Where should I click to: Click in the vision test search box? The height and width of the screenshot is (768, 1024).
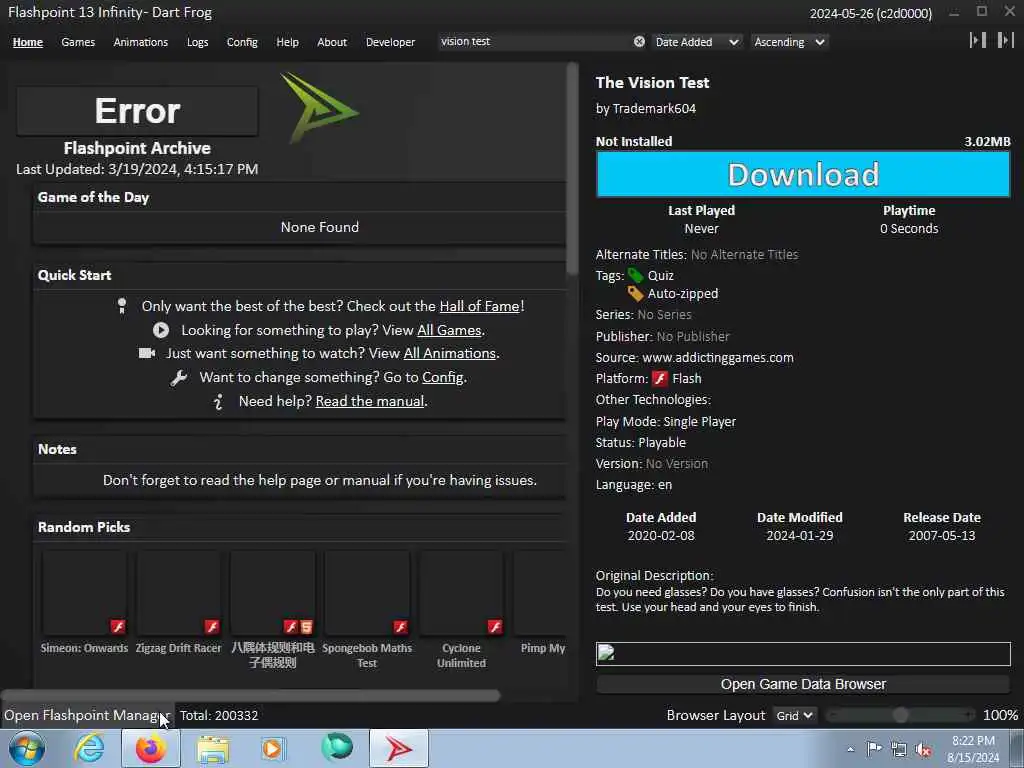tap(536, 42)
